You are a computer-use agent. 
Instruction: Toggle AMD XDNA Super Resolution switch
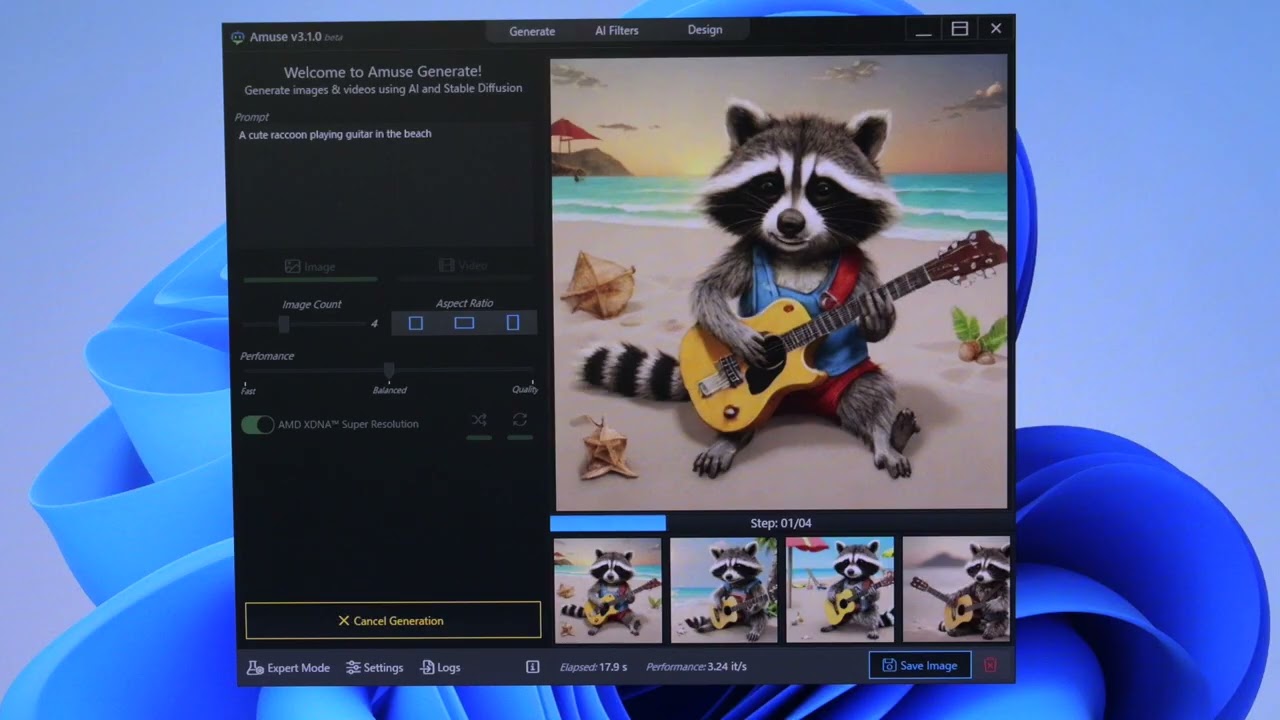point(258,425)
